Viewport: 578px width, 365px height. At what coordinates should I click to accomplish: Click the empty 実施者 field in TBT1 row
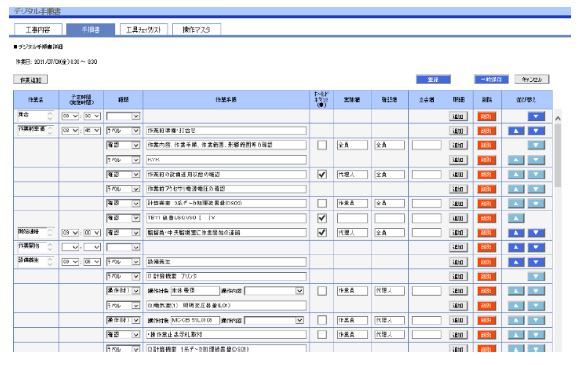pyautogui.click(x=352, y=218)
